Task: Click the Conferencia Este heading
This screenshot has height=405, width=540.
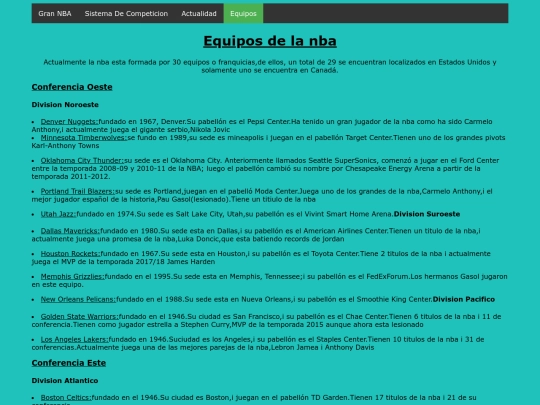Action: pyautogui.click(x=69, y=363)
